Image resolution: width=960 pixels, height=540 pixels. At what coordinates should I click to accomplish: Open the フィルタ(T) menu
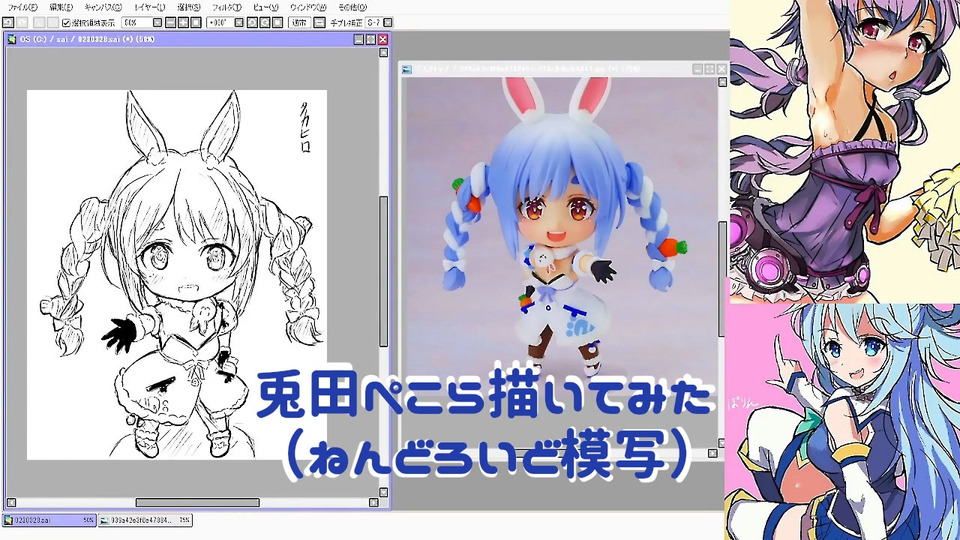pos(227,7)
